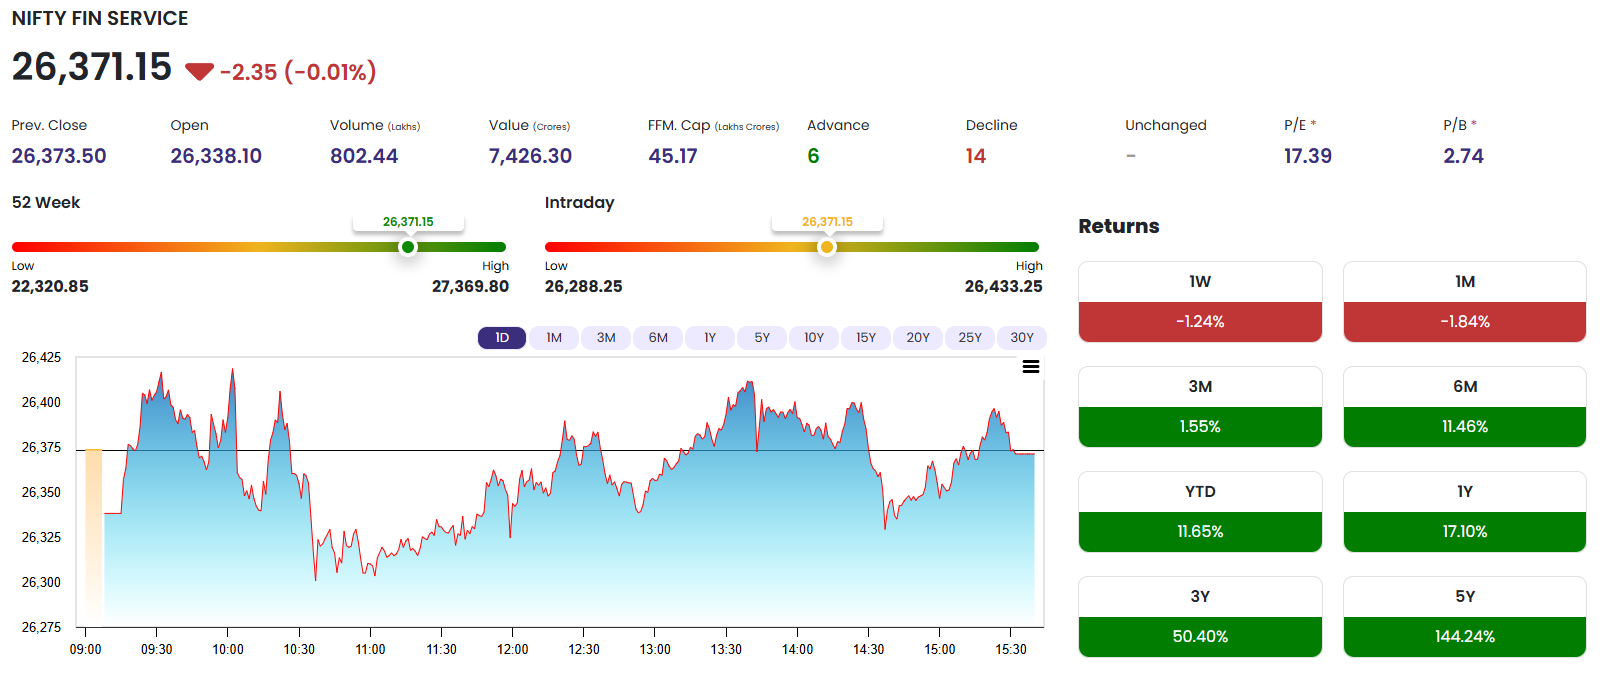Click the P/B value 2.74
The height and width of the screenshot is (683, 1611).
[x=1463, y=156]
